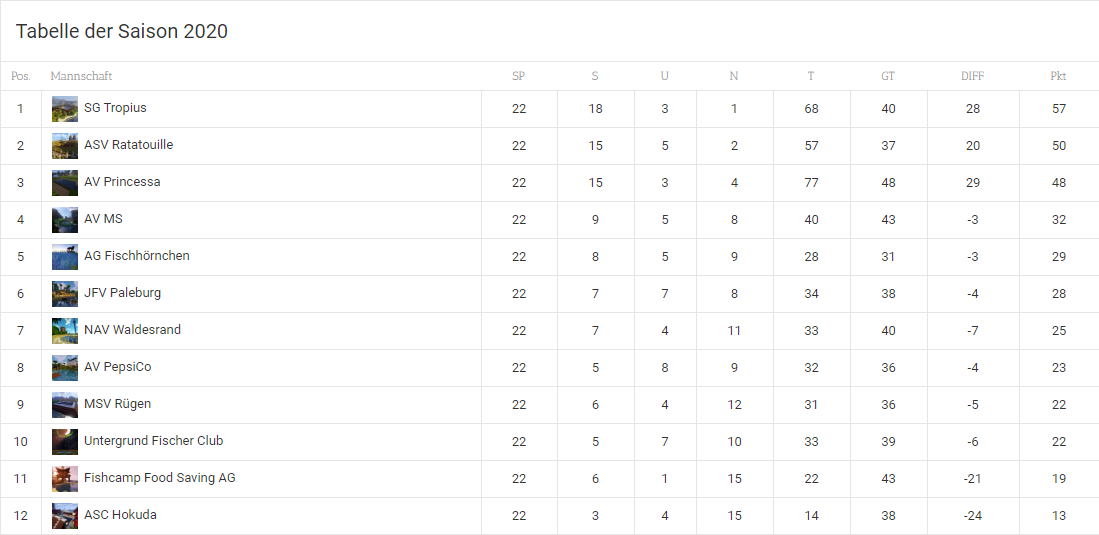Sort table by DIFF column header
Image resolution: width=1099 pixels, height=535 pixels.
tap(972, 76)
